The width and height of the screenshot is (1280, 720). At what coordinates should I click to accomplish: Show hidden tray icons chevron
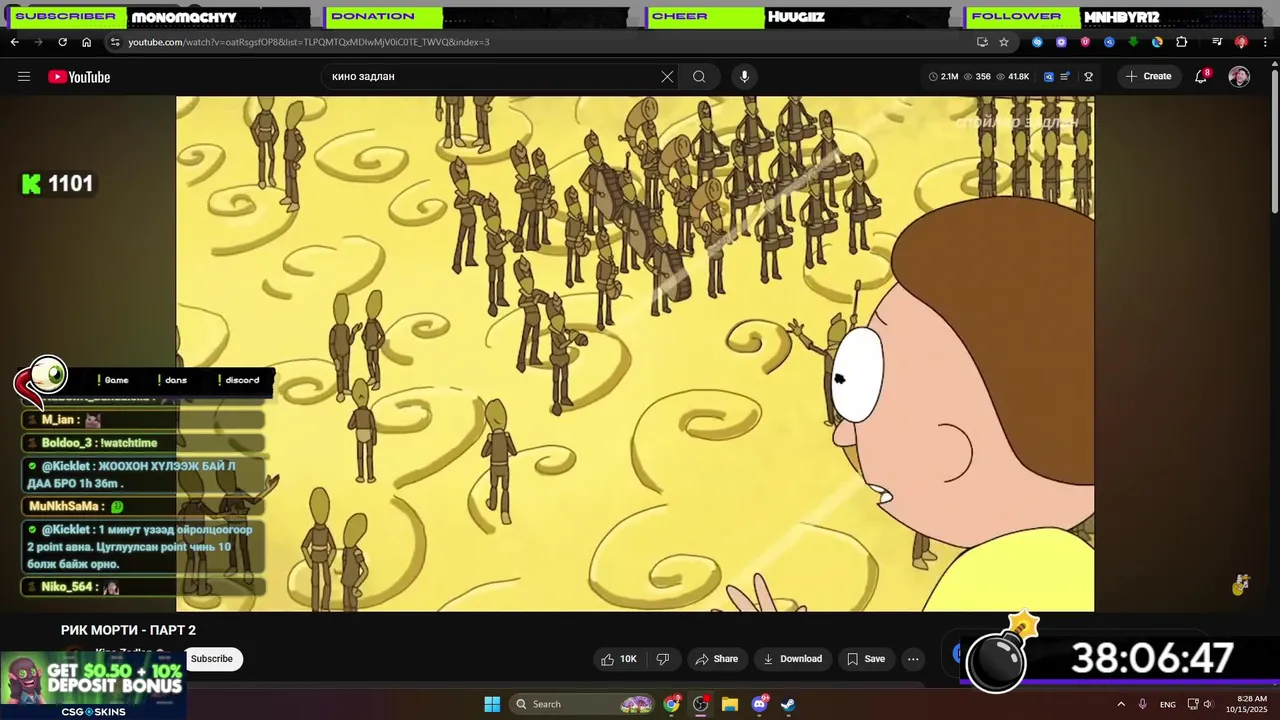coord(1121,704)
